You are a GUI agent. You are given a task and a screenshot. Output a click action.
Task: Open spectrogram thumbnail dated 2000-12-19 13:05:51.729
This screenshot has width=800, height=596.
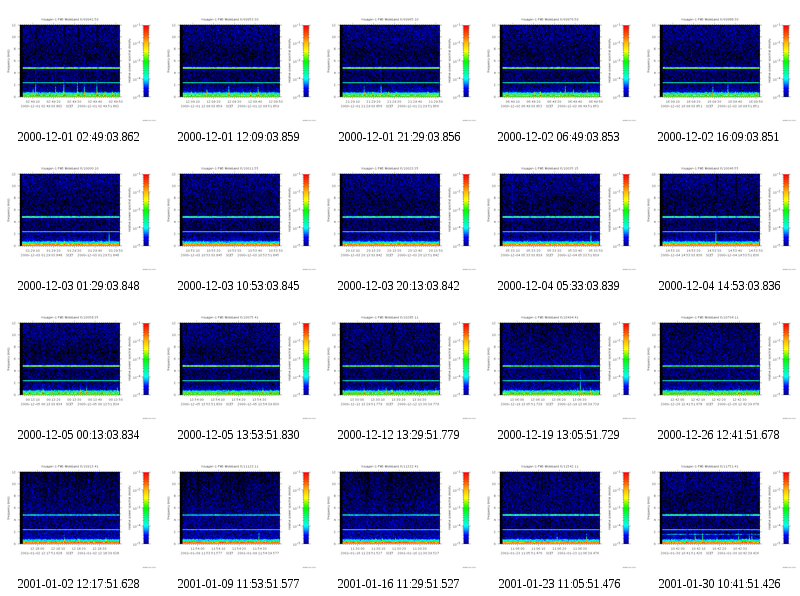point(561,366)
